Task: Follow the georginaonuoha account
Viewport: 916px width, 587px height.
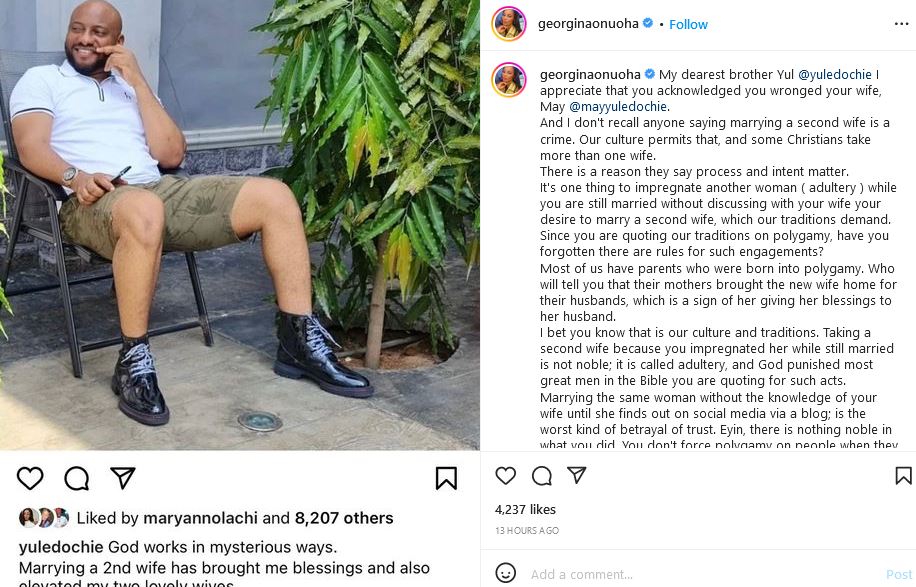Action: (688, 24)
